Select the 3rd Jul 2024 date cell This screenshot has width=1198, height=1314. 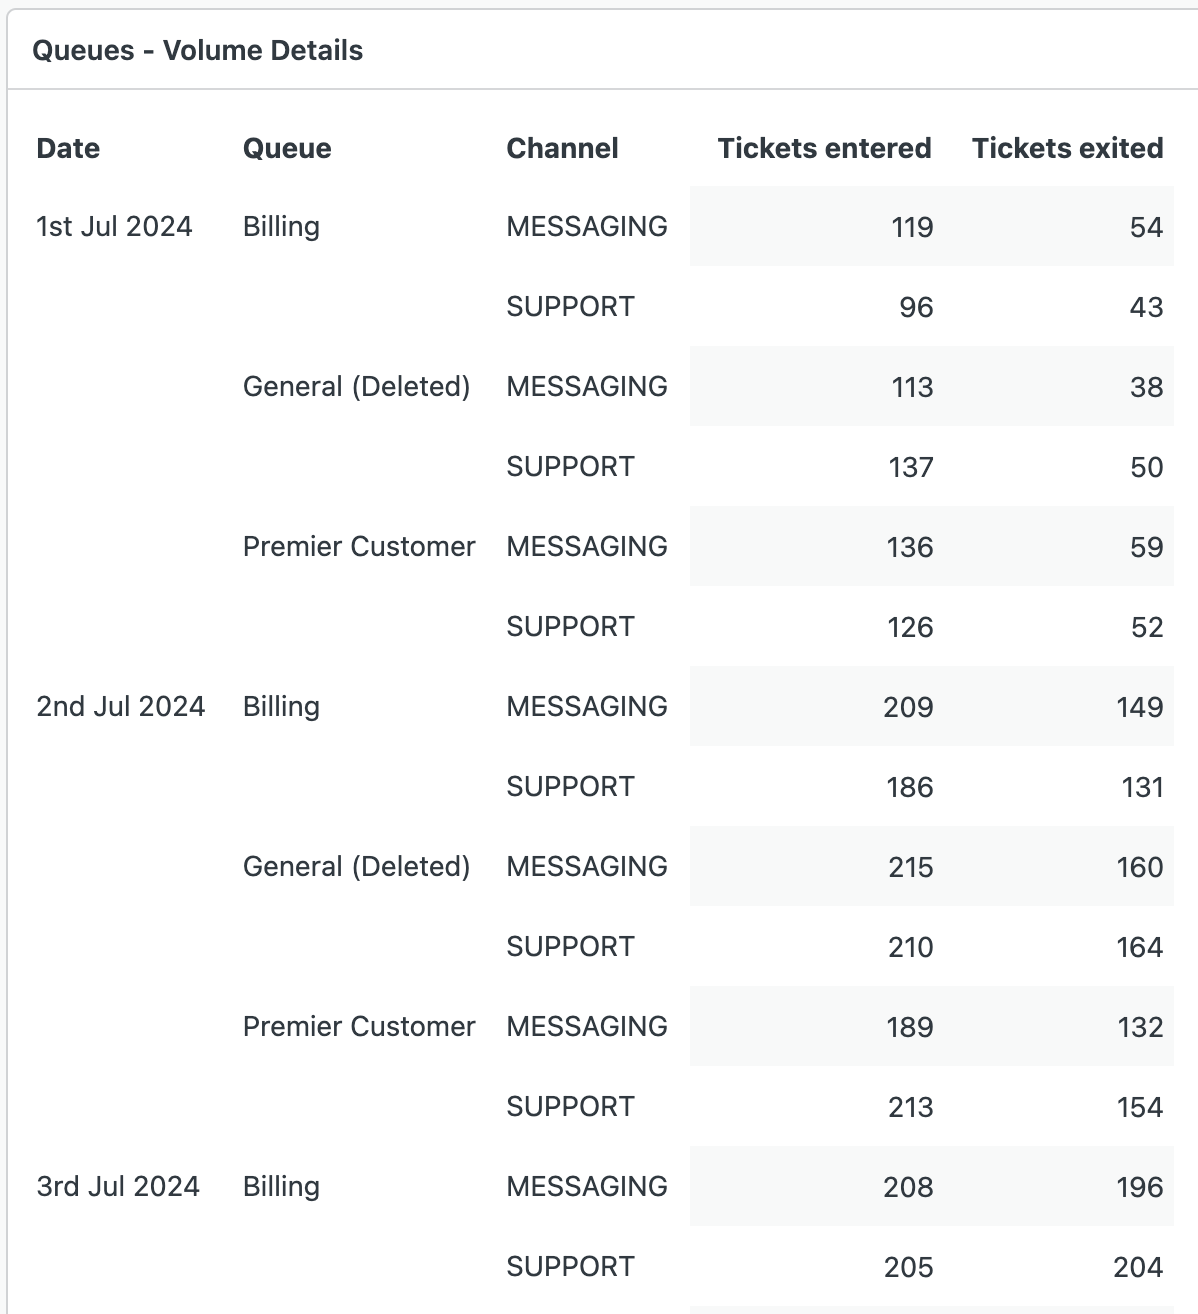pyautogui.click(x=118, y=1186)
